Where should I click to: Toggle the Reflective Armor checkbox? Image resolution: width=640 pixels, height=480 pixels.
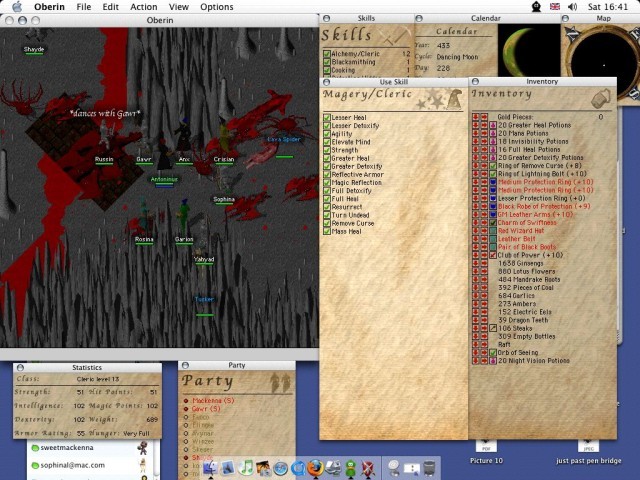pyautogui.click(x=327, y=174)
